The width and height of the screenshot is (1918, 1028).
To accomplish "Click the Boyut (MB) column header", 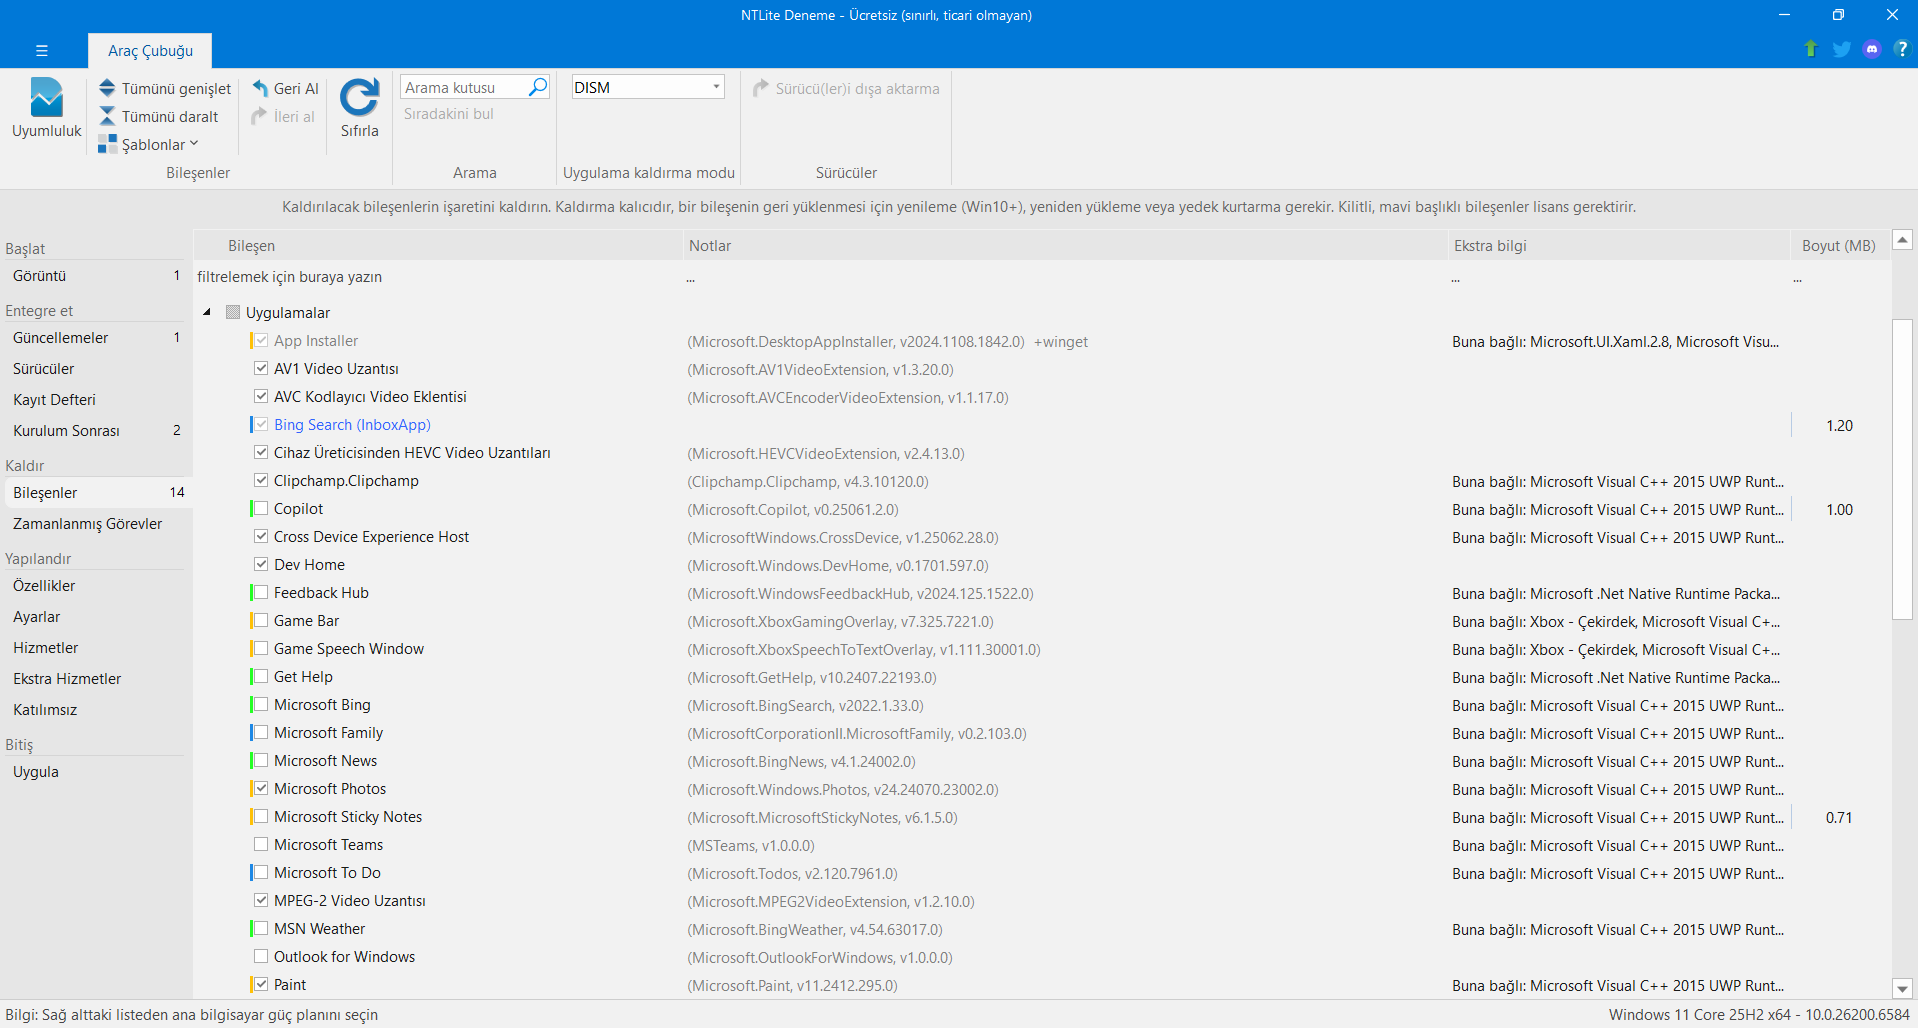I will 1838,246.
